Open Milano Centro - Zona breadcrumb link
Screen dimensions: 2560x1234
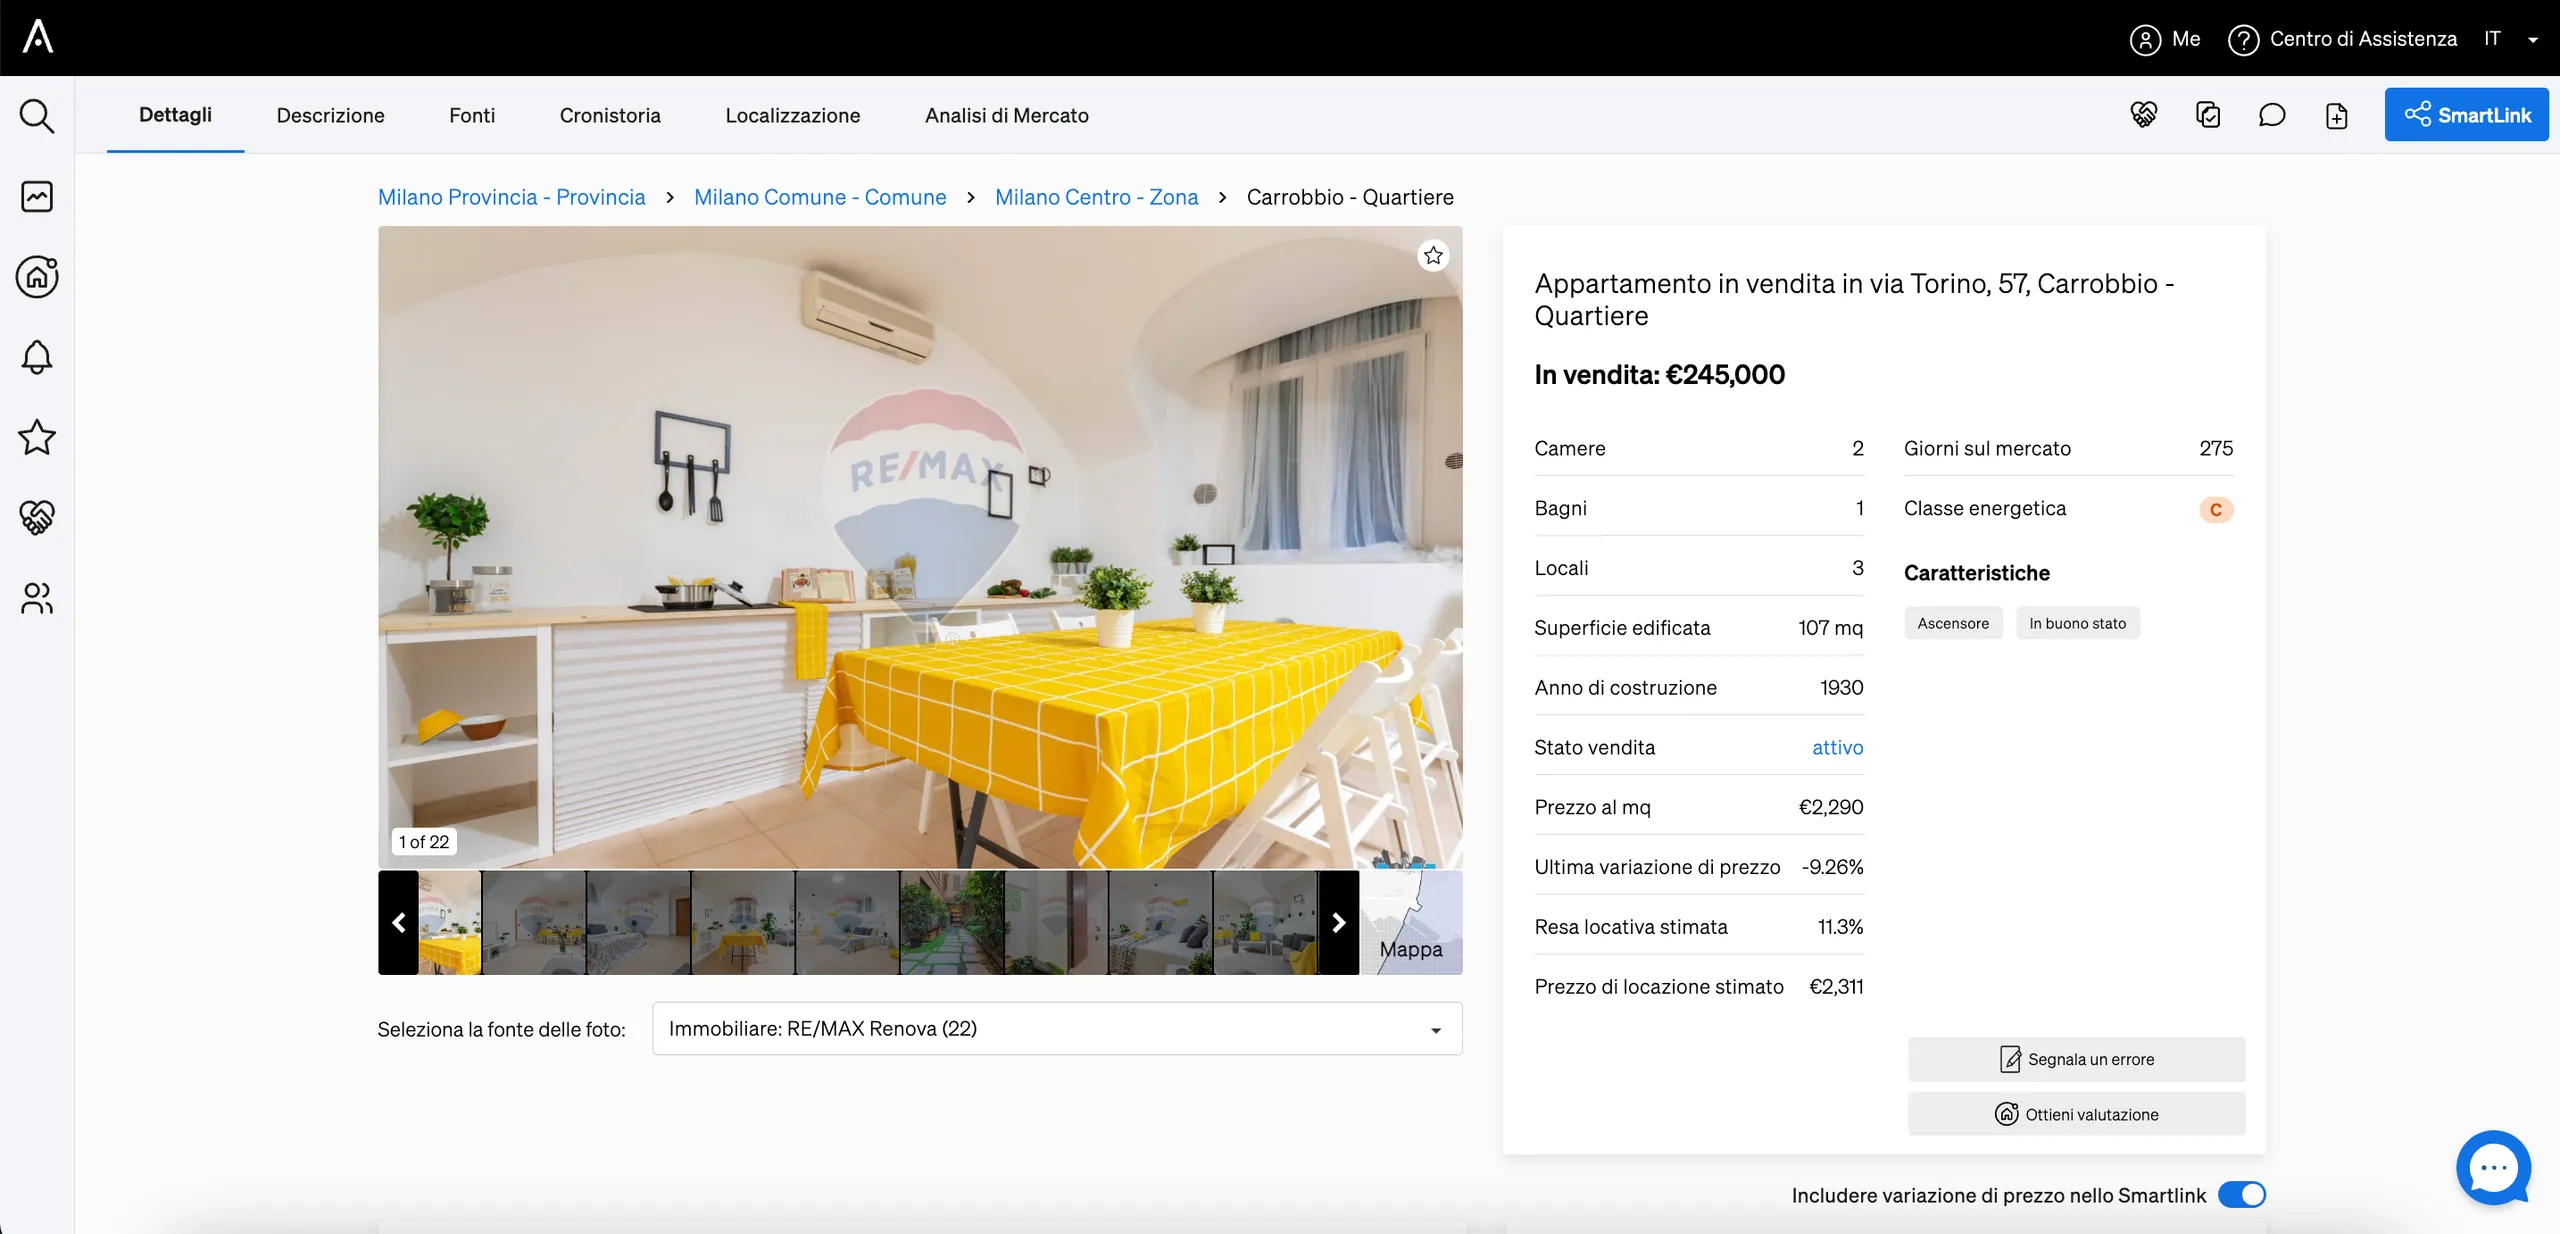[x=1097, y=197]
